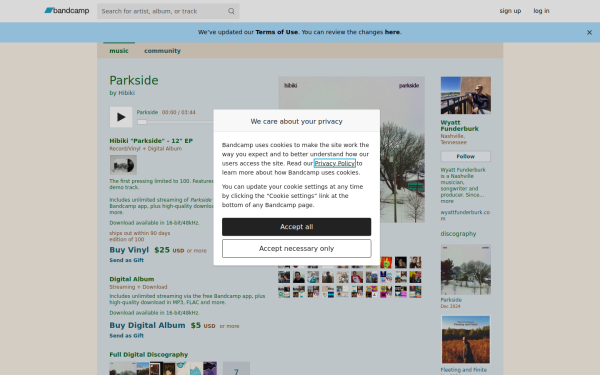Open Fleeting and Finite album thumbnail
Image resolution: width=600 pixels, height=375 pixels.
click(x=466, y=339)
